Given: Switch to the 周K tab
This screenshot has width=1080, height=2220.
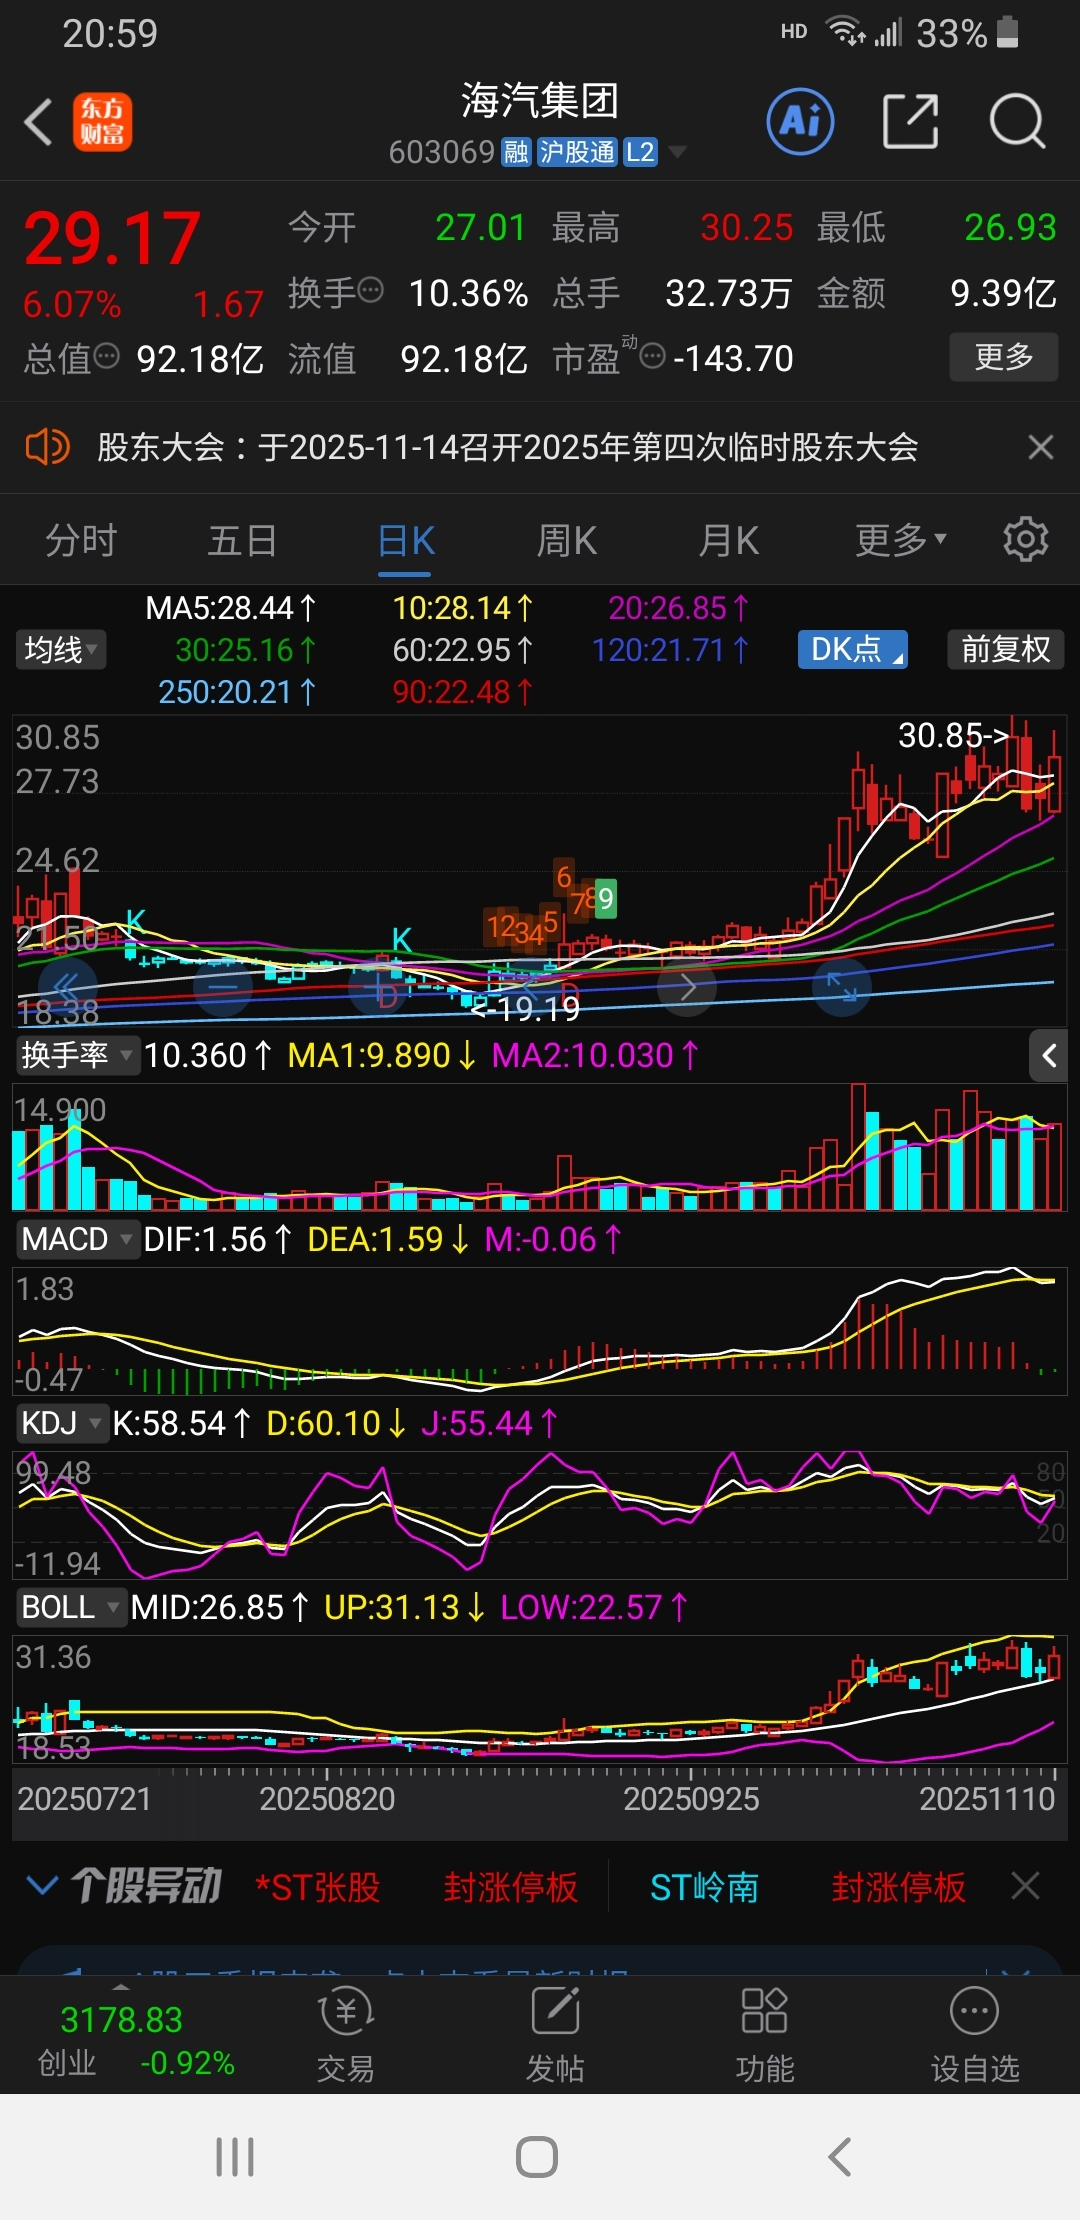Looking at the screenshot, I should pyautogui.click(x=567, y=541).
